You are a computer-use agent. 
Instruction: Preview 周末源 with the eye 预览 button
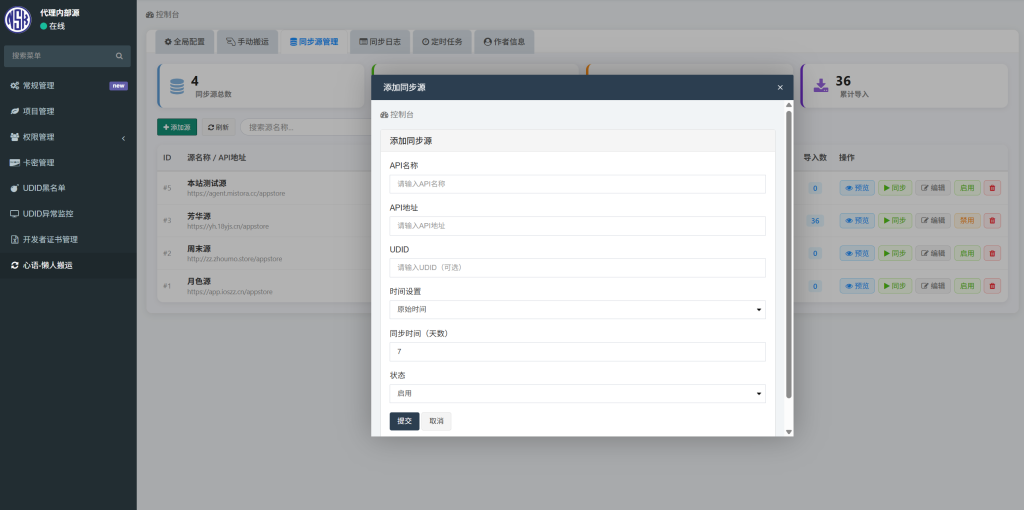coord(857,253)
